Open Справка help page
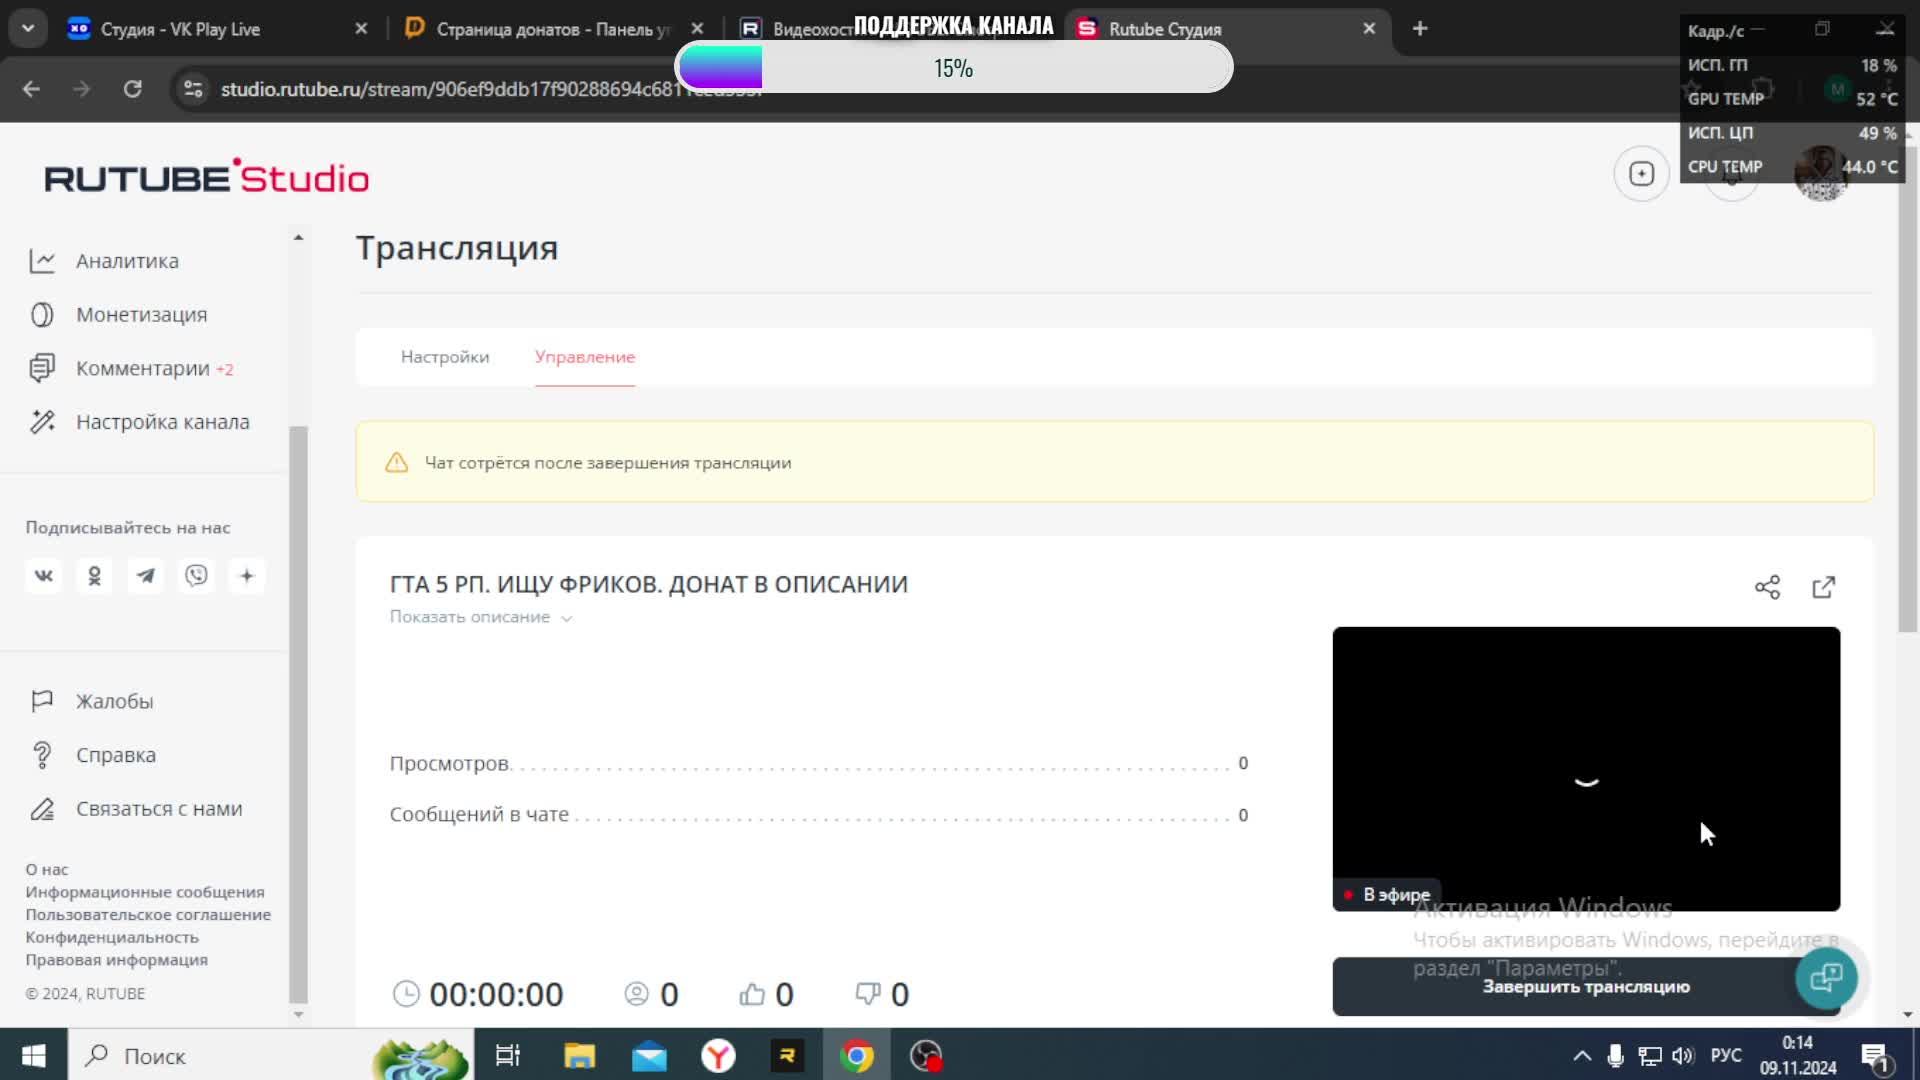 (x=93, y=755)
